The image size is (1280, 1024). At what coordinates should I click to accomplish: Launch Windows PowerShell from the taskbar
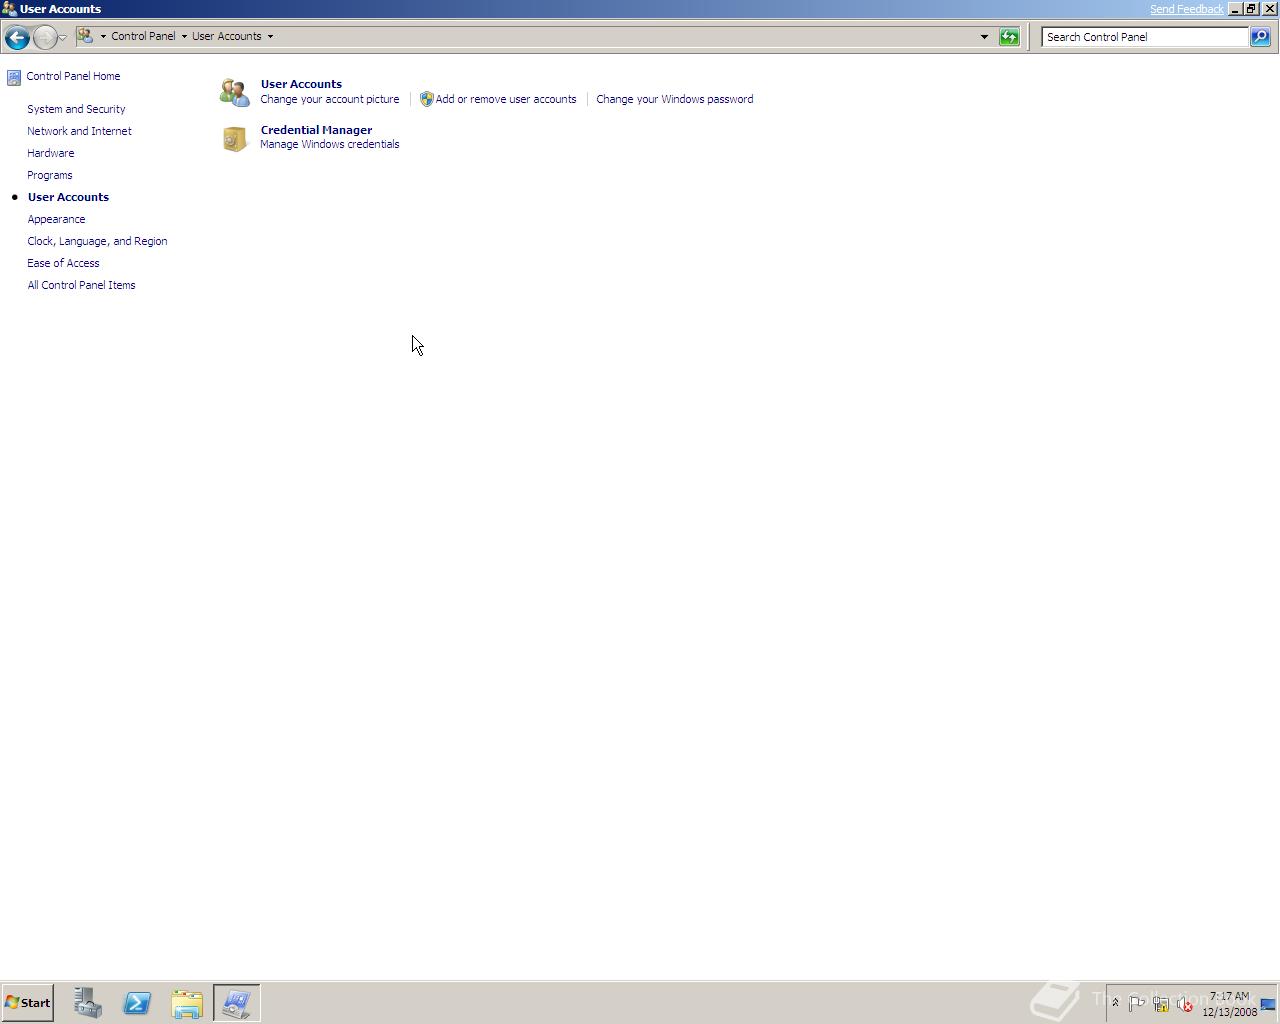[x=137, y=1003]
